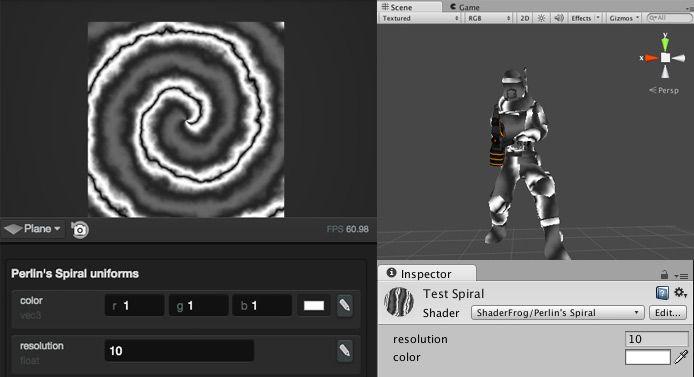This screenshot has height=377, width=694.
Task: Open the material help book icon
Action: pyautogui.click(x=662, y=293)
